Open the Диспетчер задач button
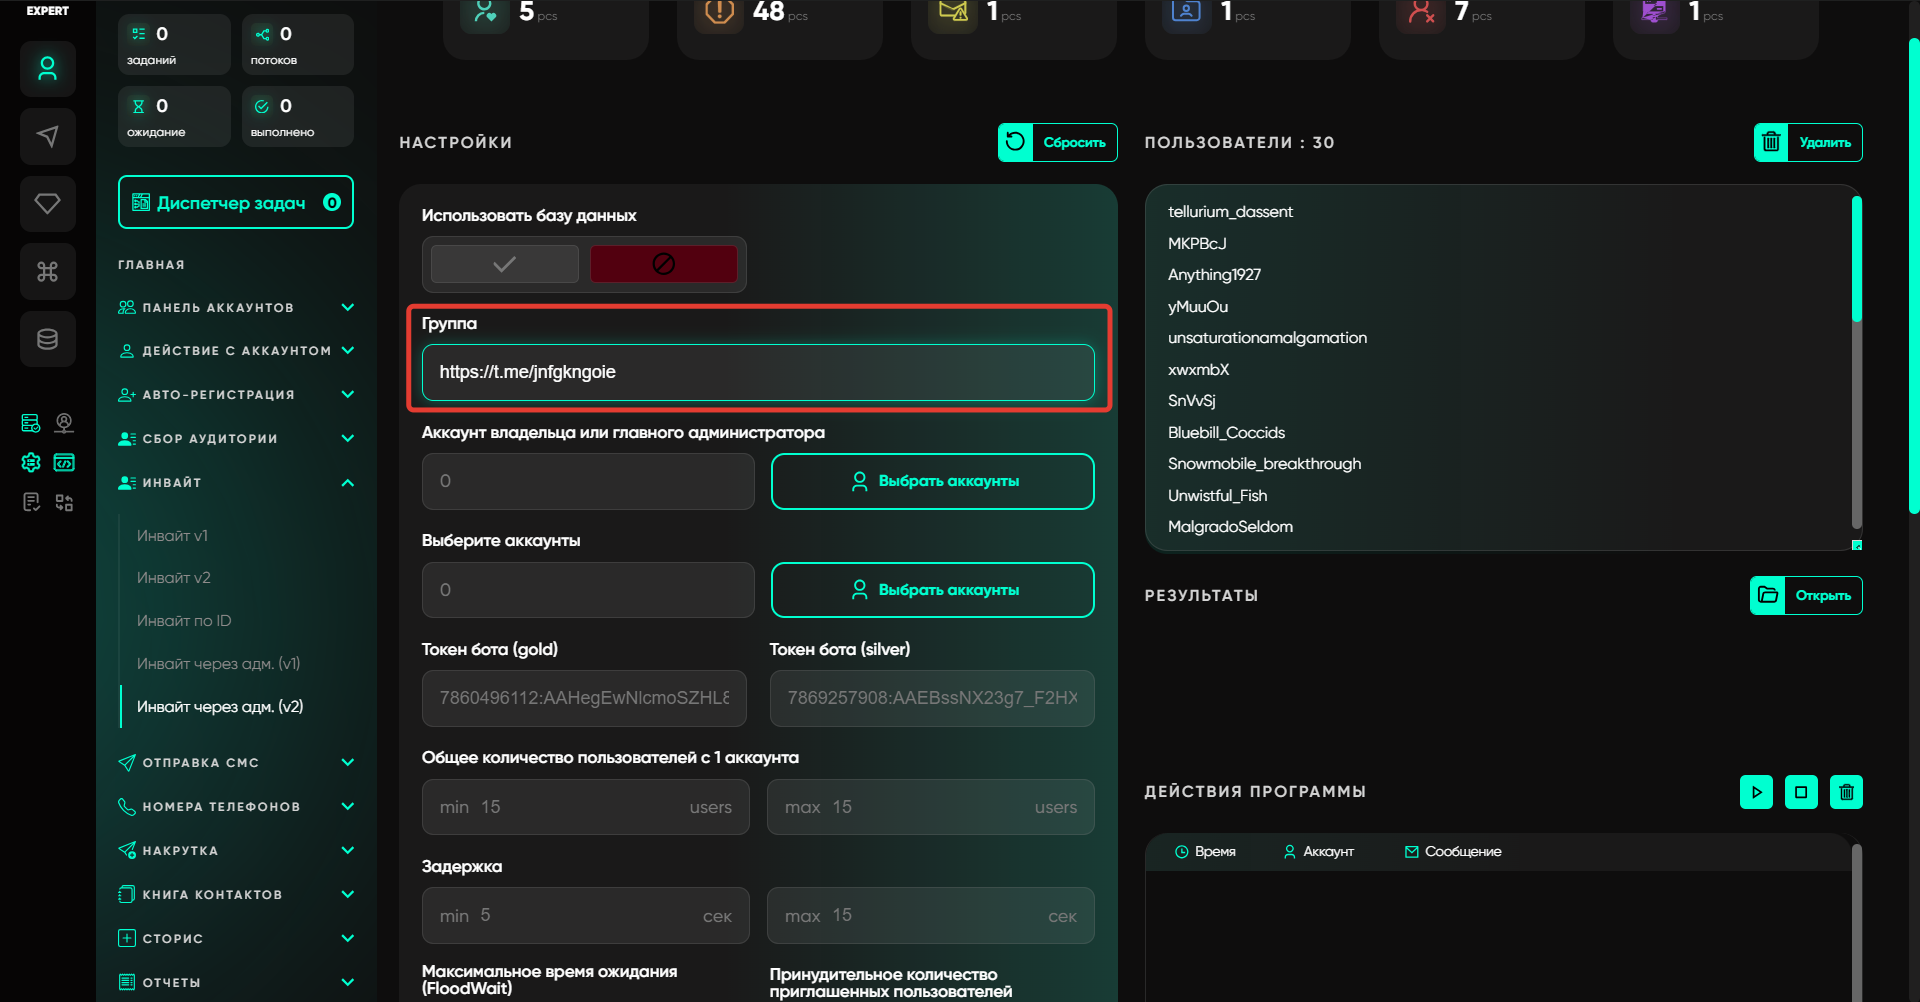The image size is (1920, 1002). click(236, 203)
